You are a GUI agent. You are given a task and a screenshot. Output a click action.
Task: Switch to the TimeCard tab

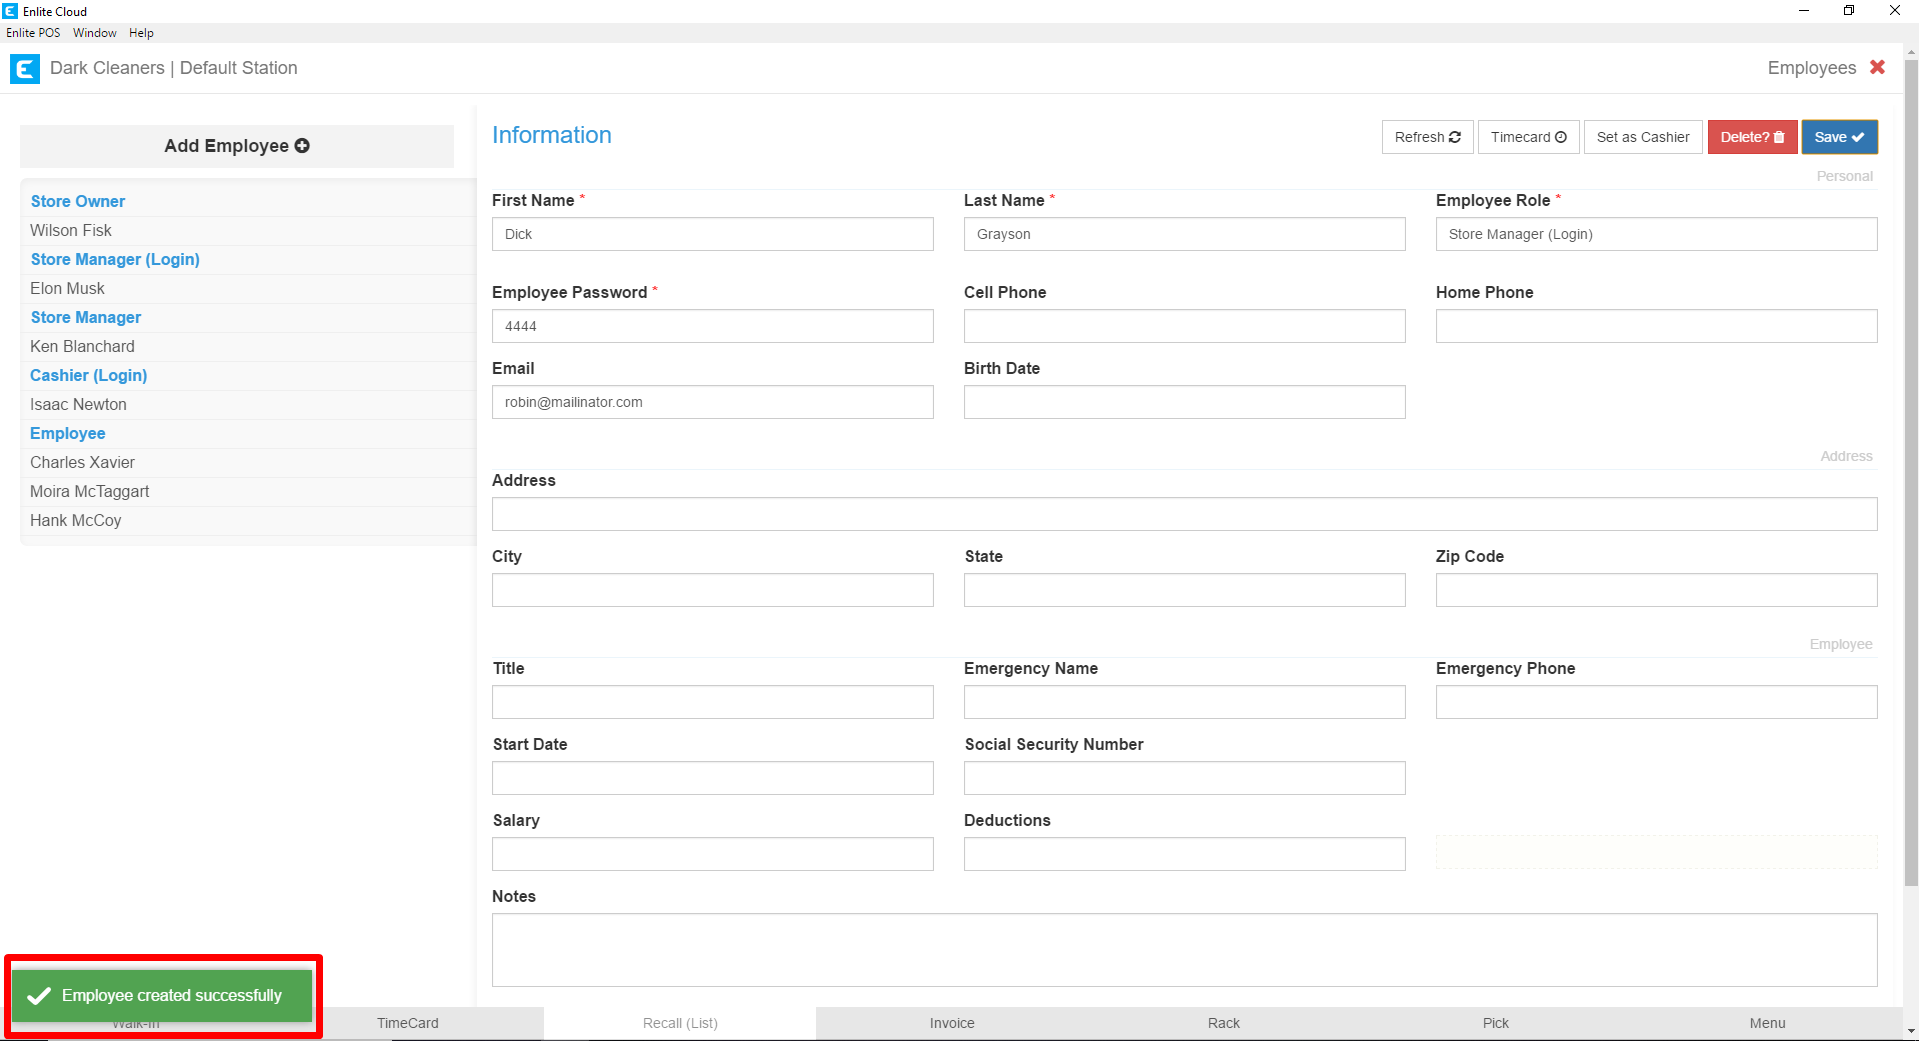pos(408,1023)
